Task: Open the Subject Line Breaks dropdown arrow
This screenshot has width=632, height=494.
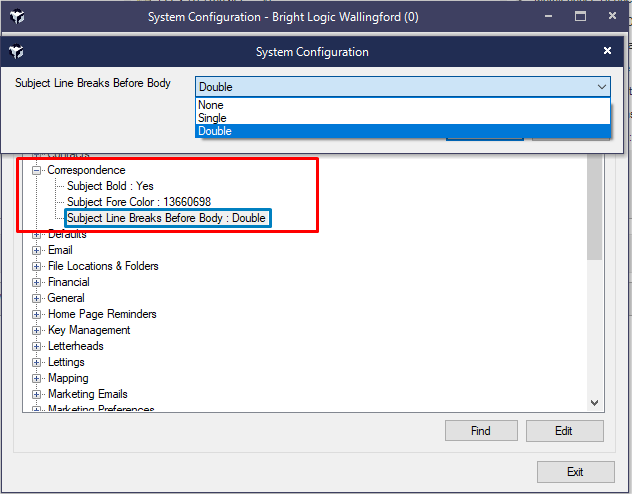Action: coord(600,87)
